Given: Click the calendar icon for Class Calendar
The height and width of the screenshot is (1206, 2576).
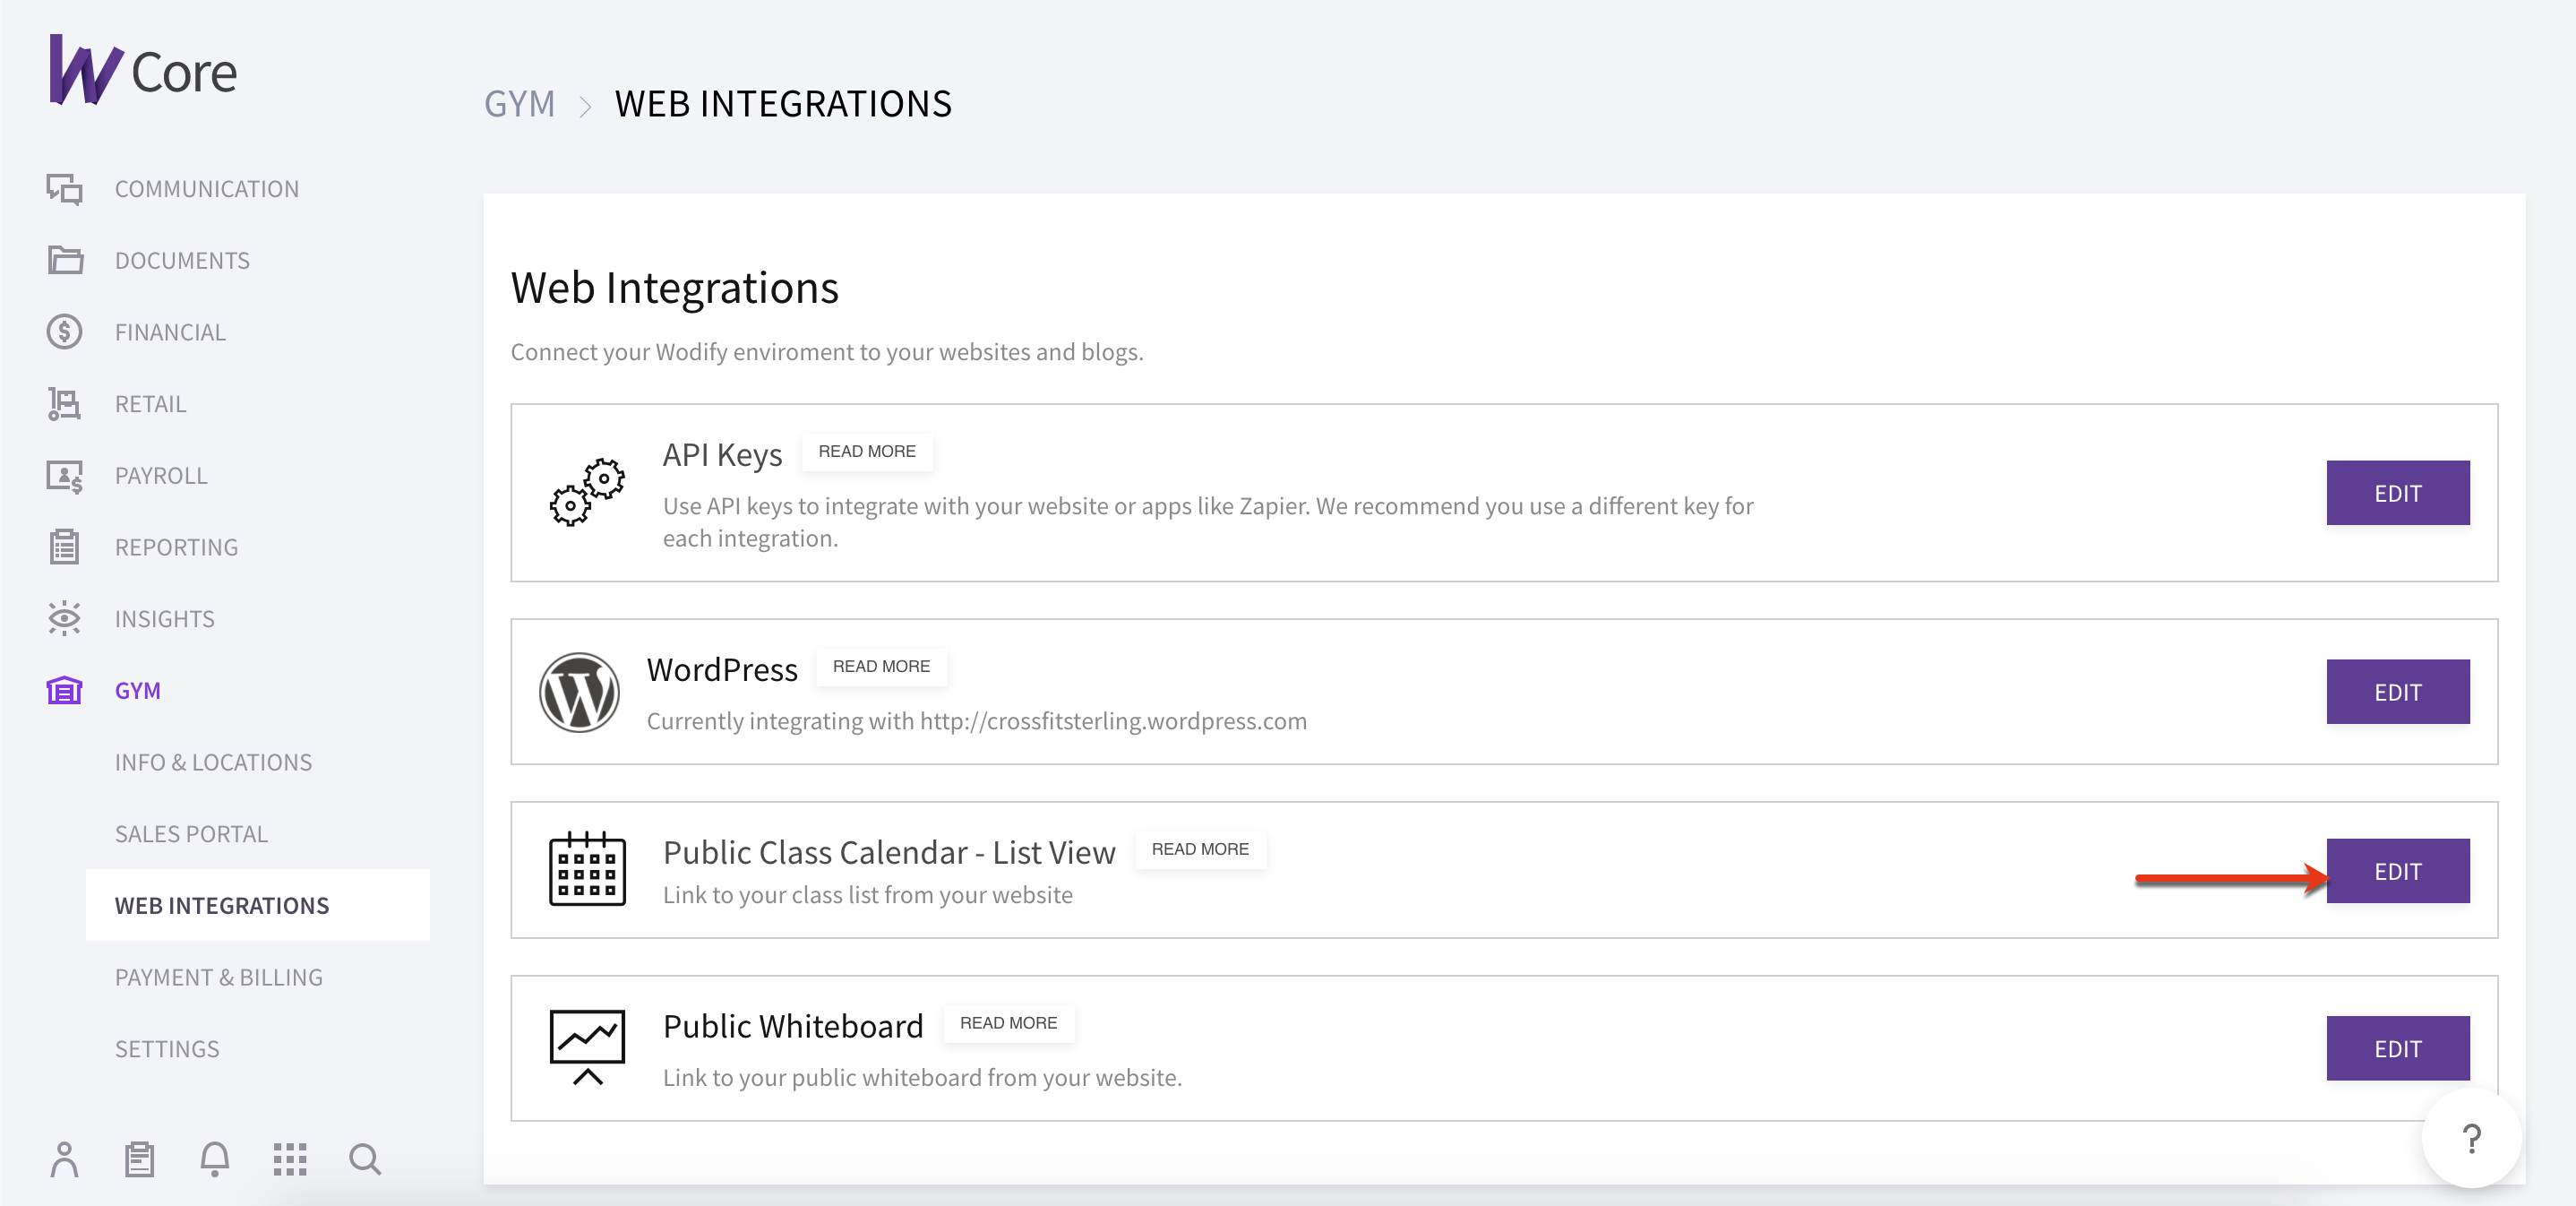Looking at the screenshot, I should tap(587, 869).
